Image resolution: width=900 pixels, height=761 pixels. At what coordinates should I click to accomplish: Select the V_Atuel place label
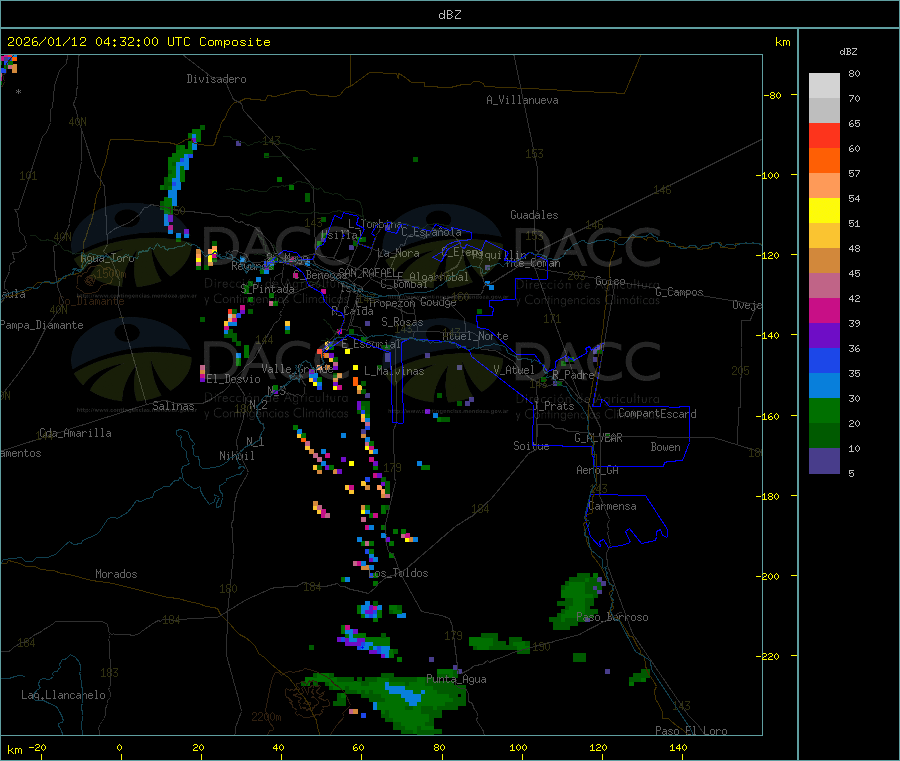[514, 370]
